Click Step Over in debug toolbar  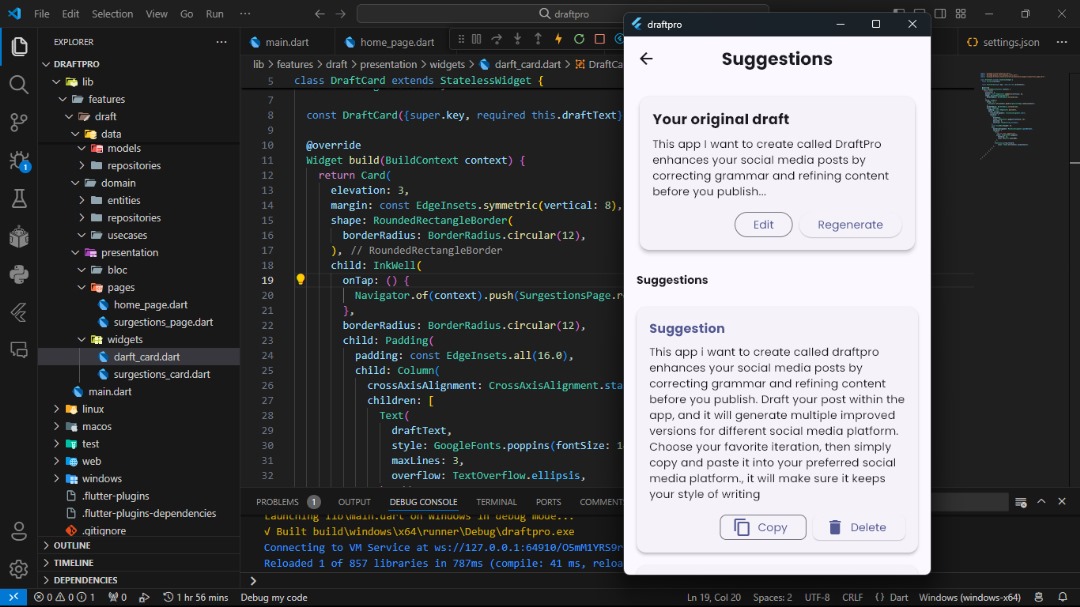[x=497, y=39]
